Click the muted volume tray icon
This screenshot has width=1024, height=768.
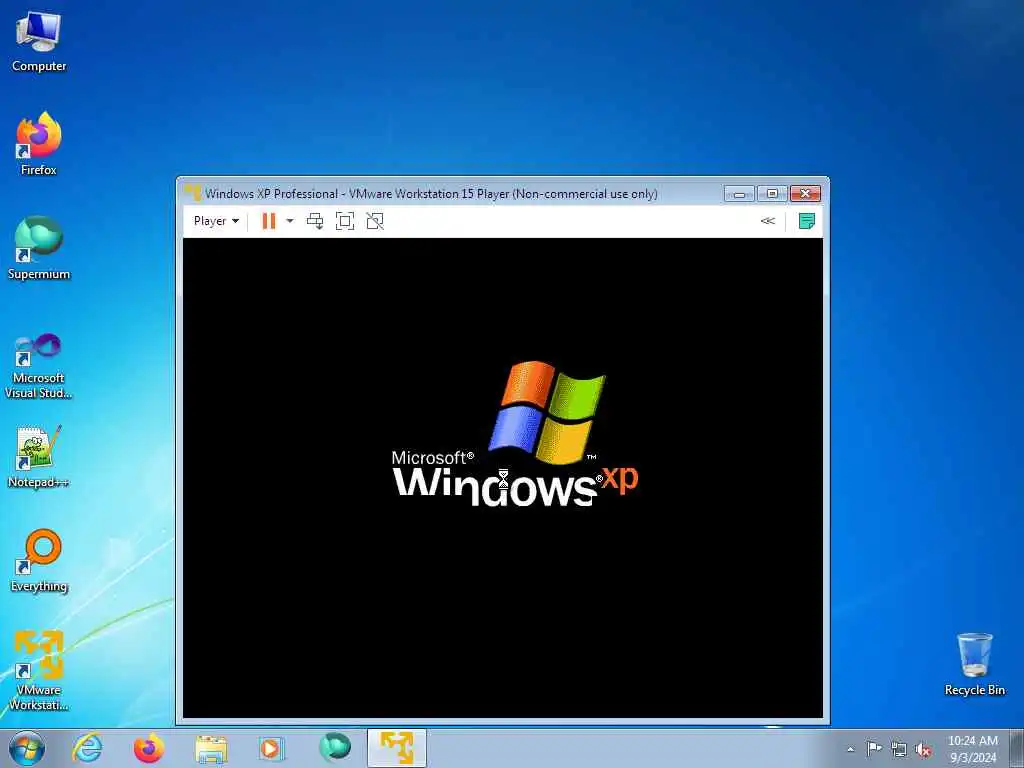pos(923,749)
